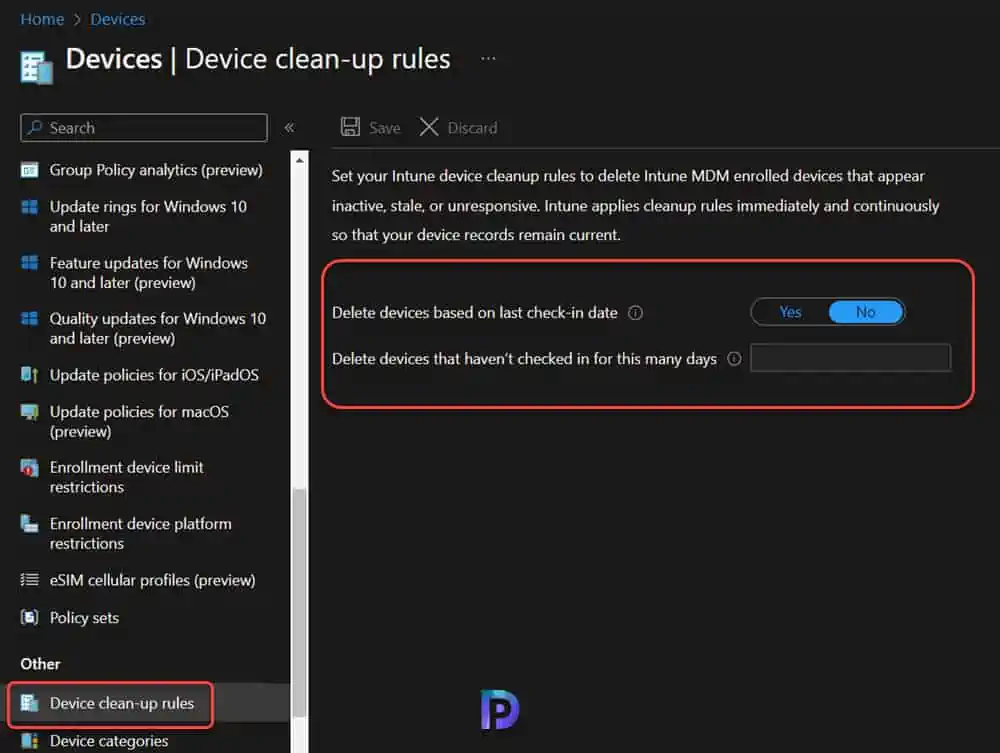Click the eSIM cellular profiles list icon
This screenshot has height=753, width=1000.
29,580
